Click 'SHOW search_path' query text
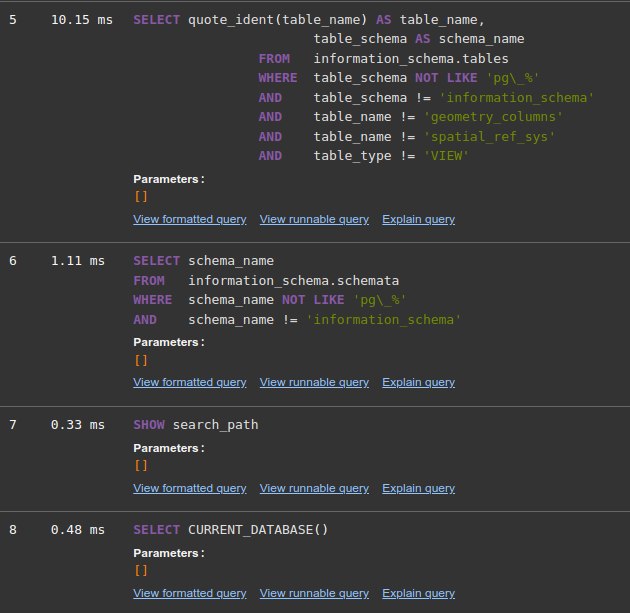This screenshot has height=613, width=630. 196,425
